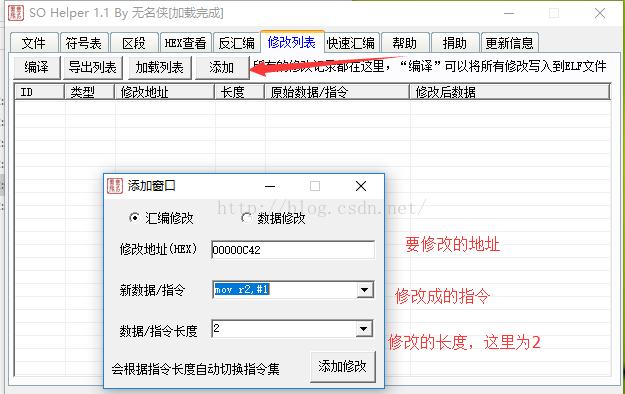This screenshot has width=625, height=394.
Task: Click the 加载列表 button
Action: click(159, 67)
